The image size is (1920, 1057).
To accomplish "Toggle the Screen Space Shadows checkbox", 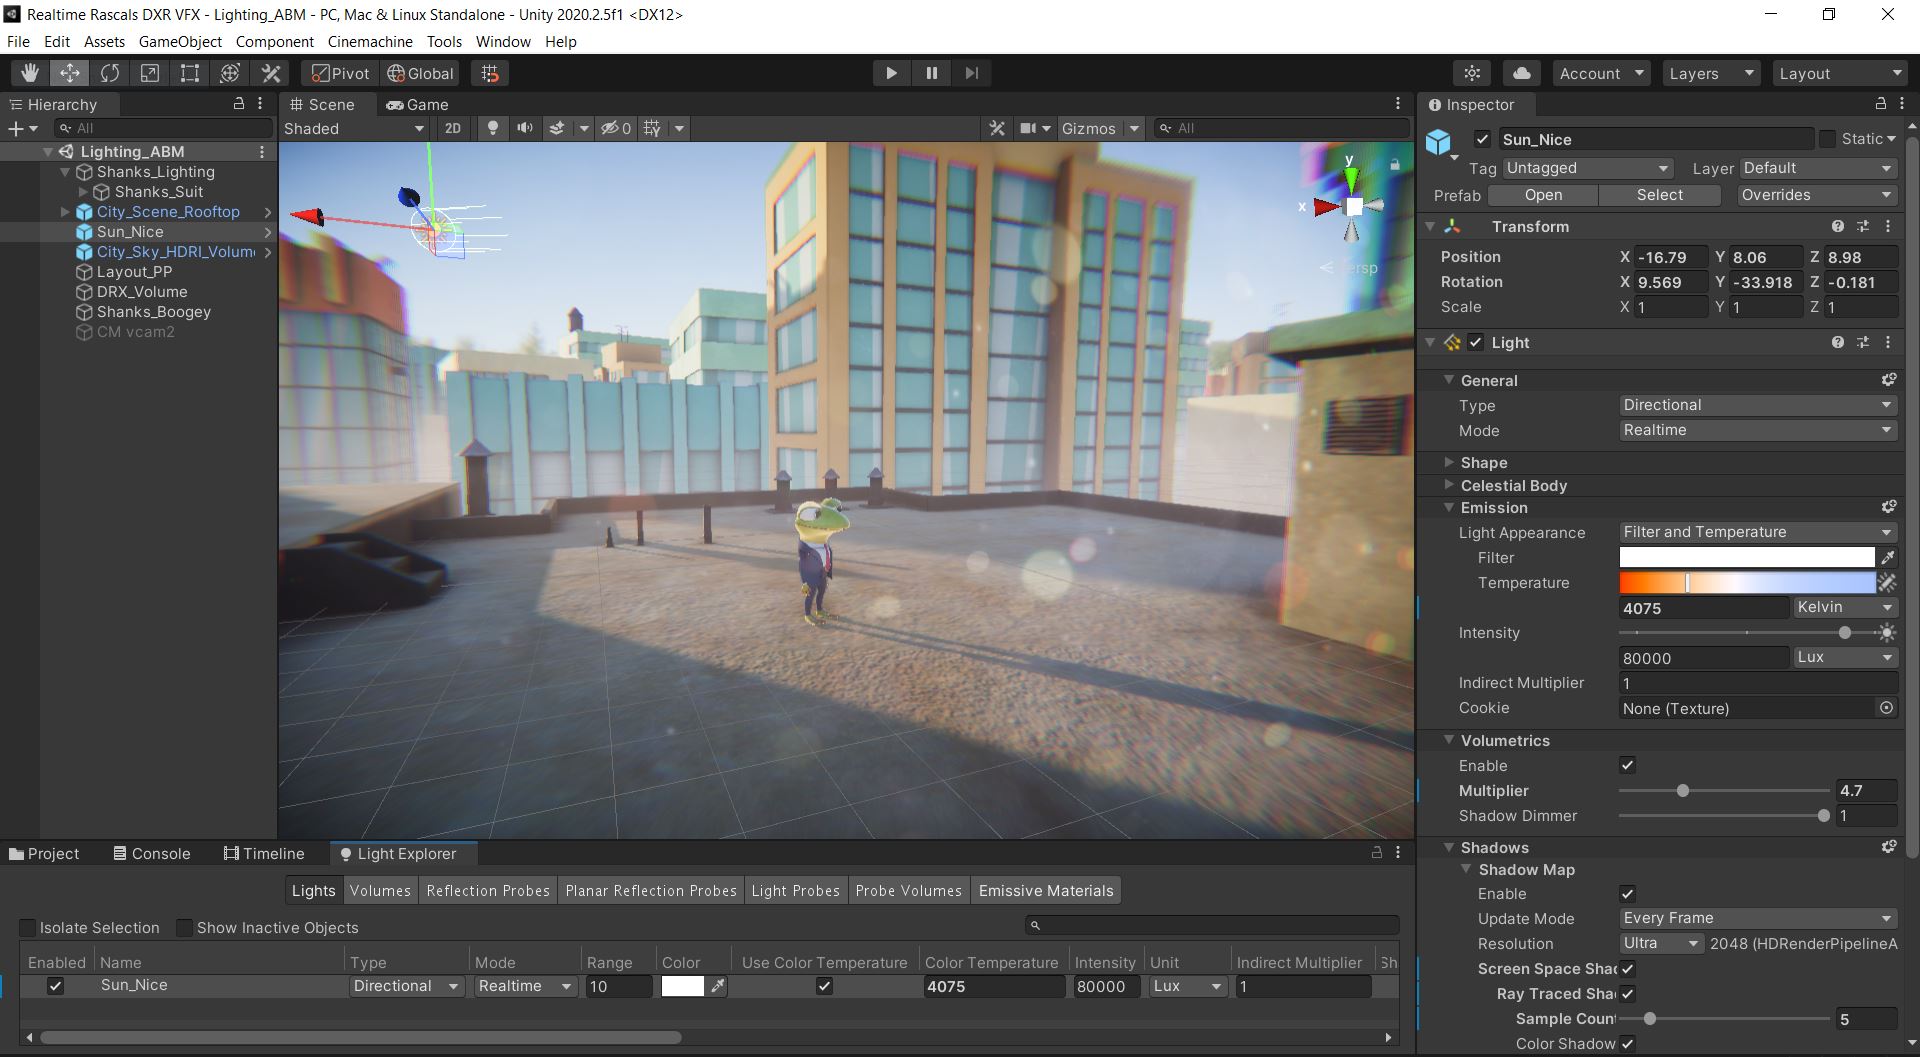I will 1628,969.
